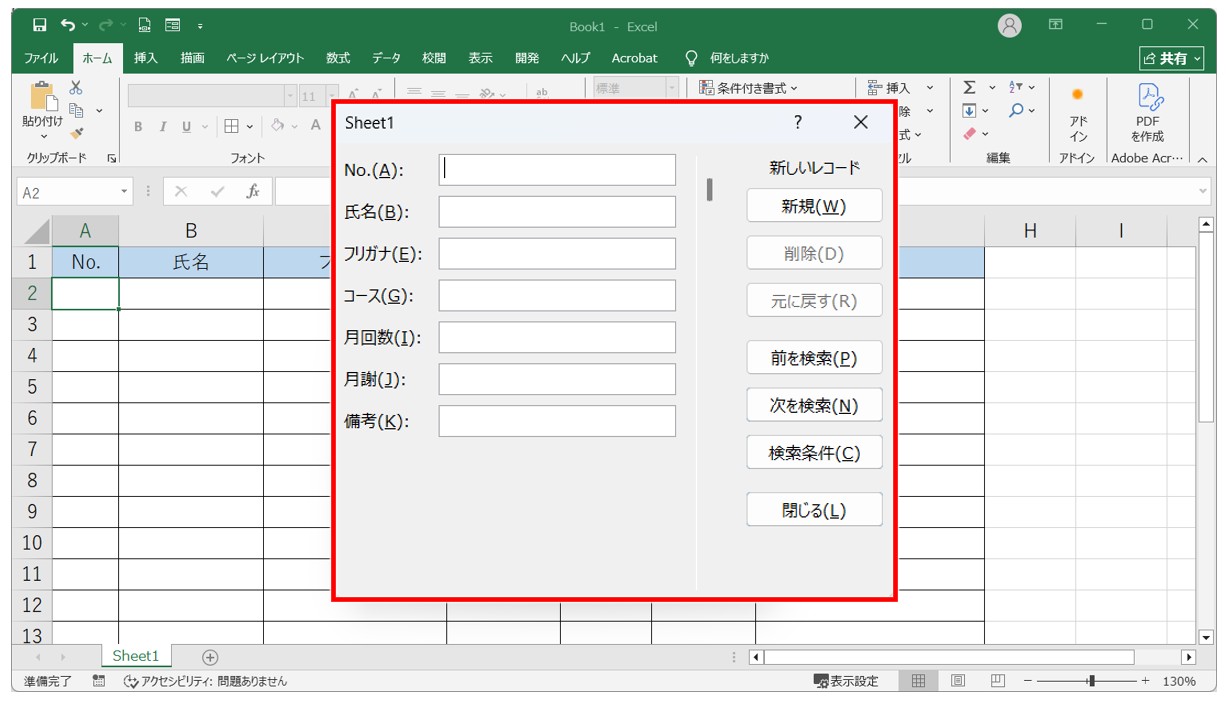Viewport: 1226px width, 702px height.
Task: Open the Acrobat ribbon tab
Action: point(635,58)
